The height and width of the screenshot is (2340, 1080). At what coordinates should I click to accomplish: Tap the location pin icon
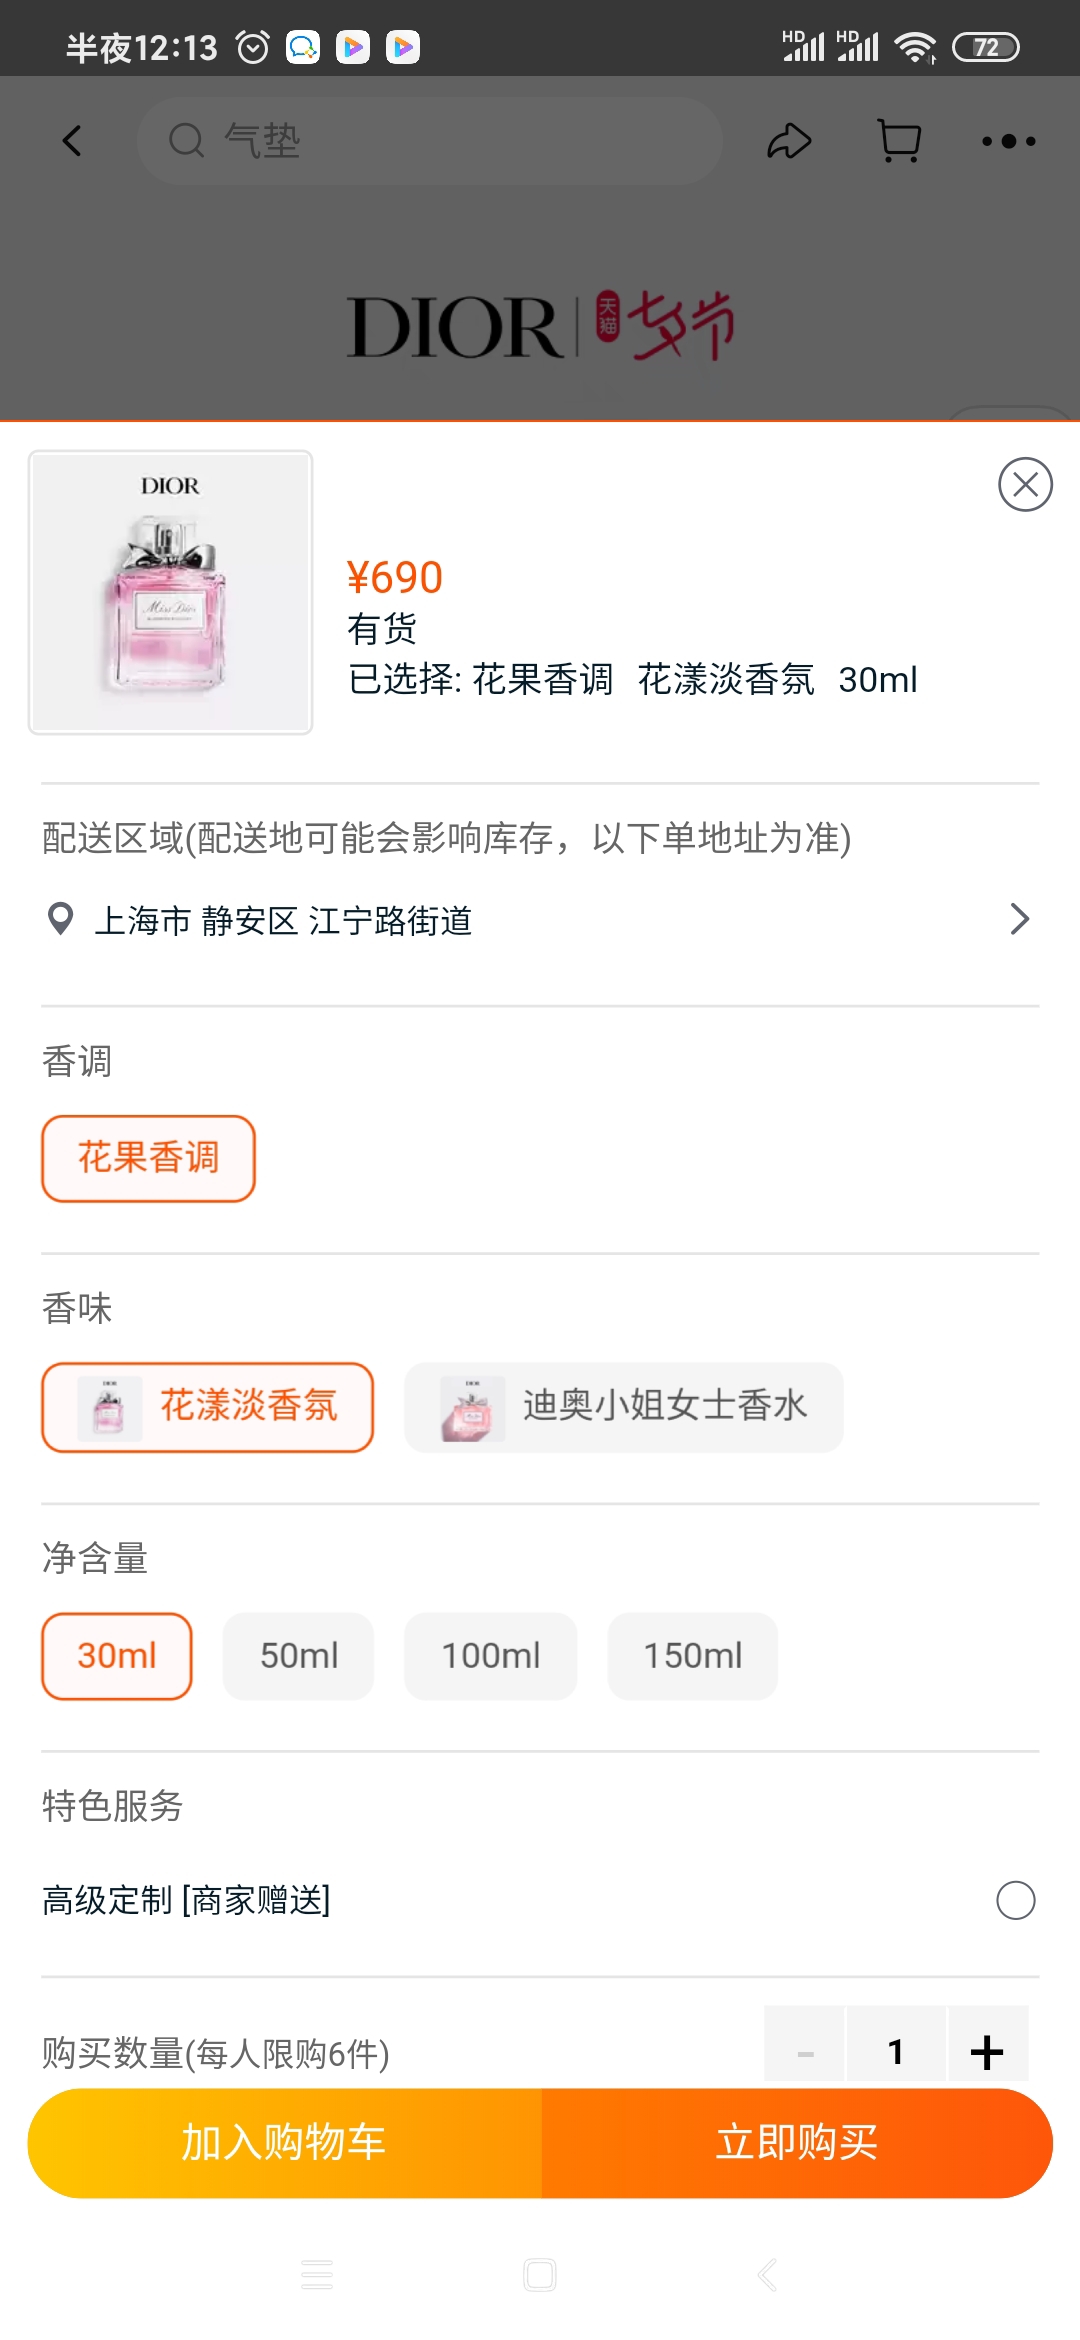[61, 919]
